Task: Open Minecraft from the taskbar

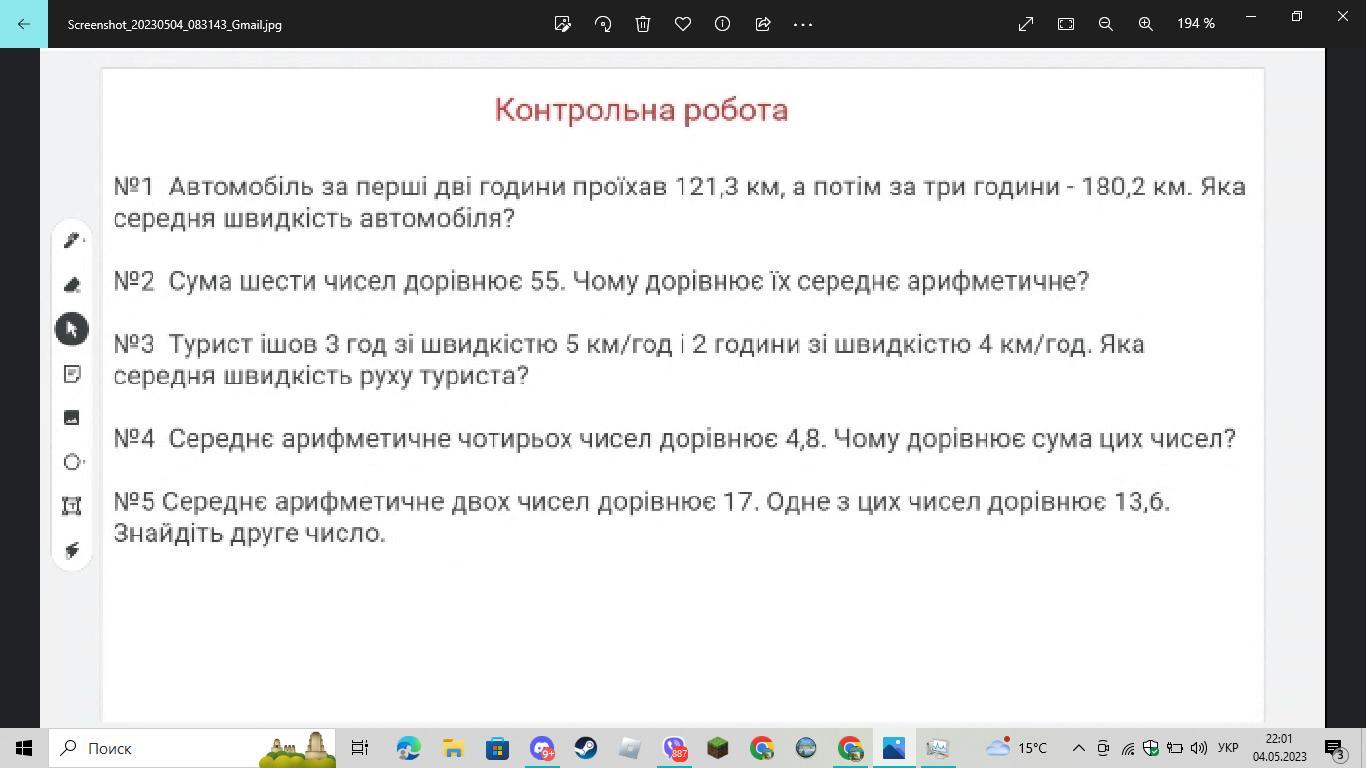Action: 718,748
